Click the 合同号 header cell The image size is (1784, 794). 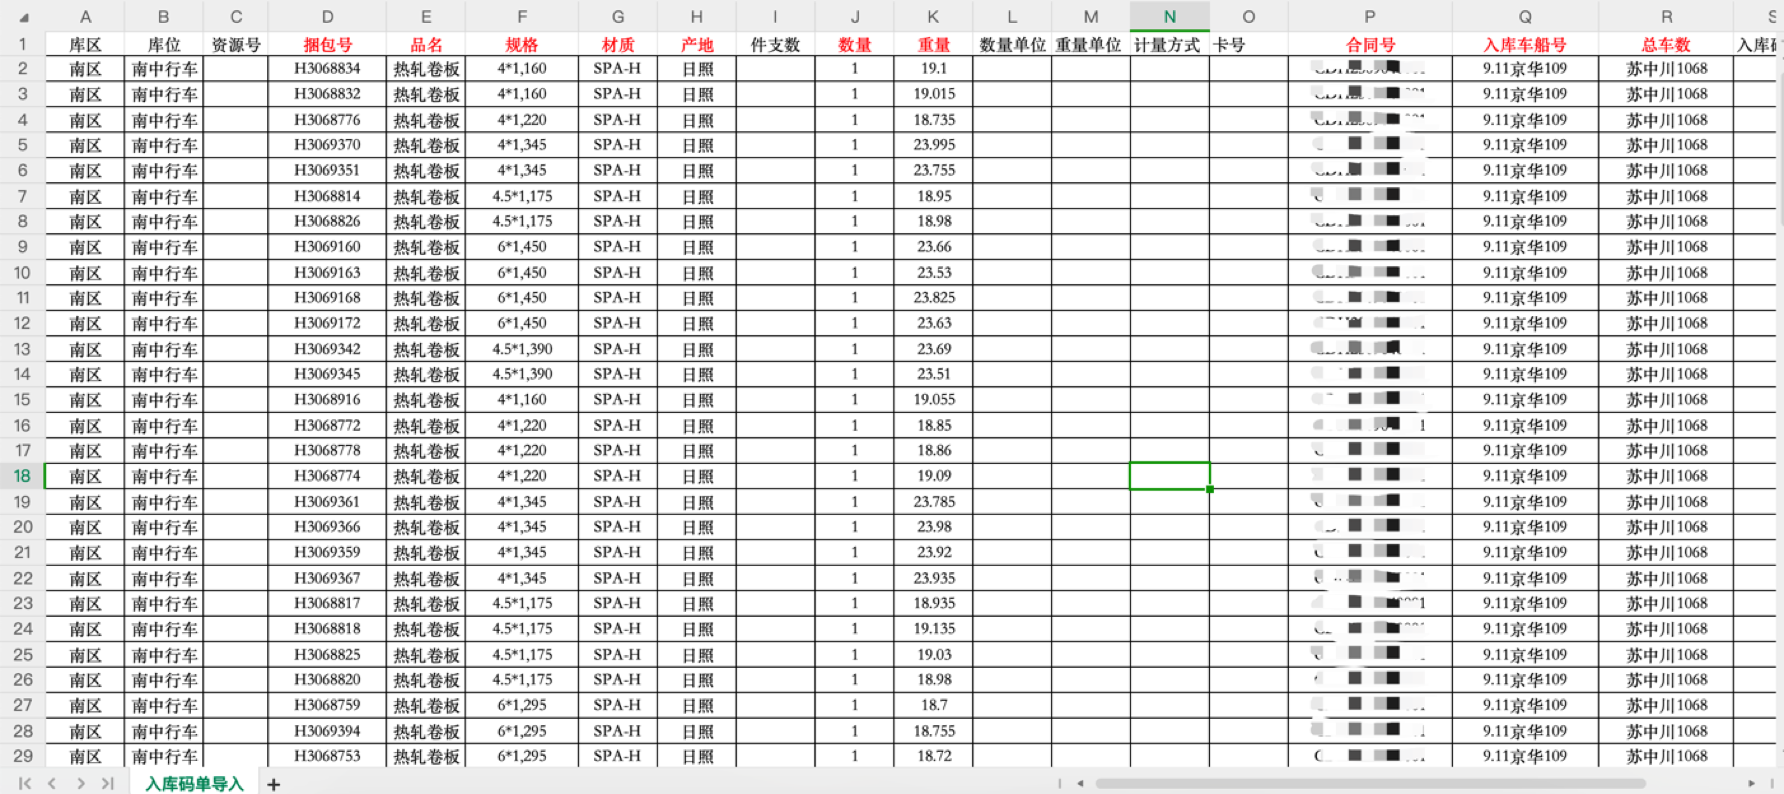(1369, 44)
